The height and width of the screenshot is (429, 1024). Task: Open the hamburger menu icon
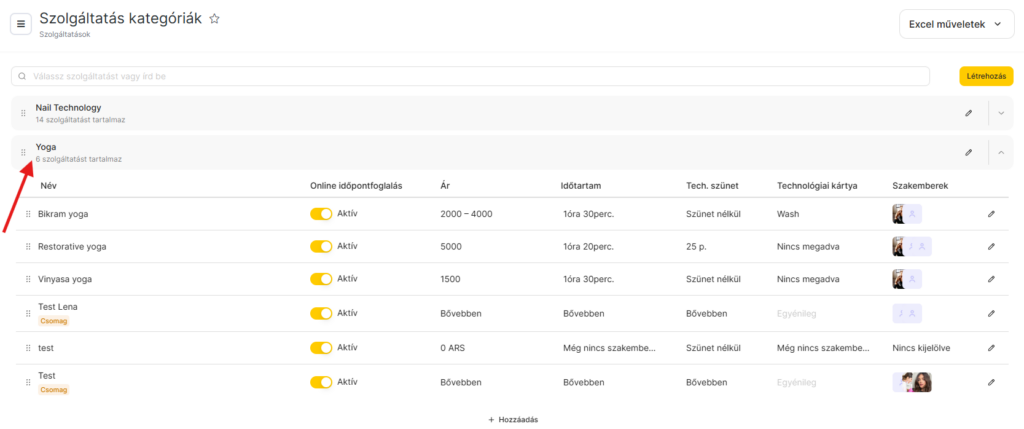point(21,24)
